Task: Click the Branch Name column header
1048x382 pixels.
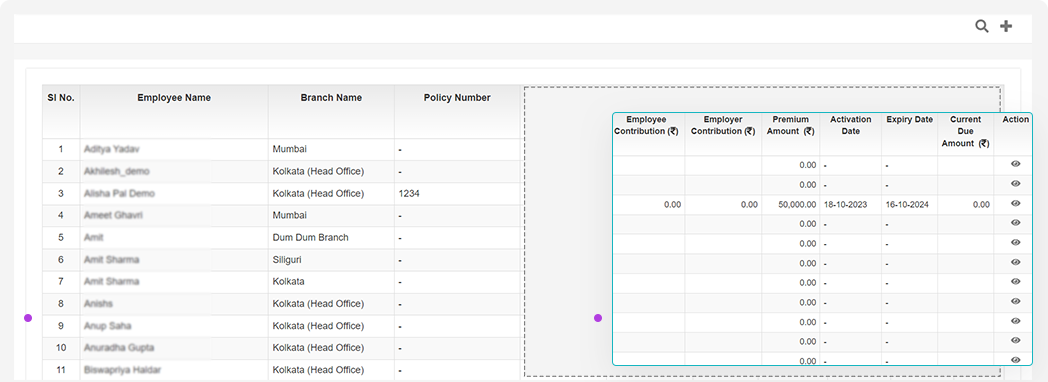Action: click(x=331, y=98)
